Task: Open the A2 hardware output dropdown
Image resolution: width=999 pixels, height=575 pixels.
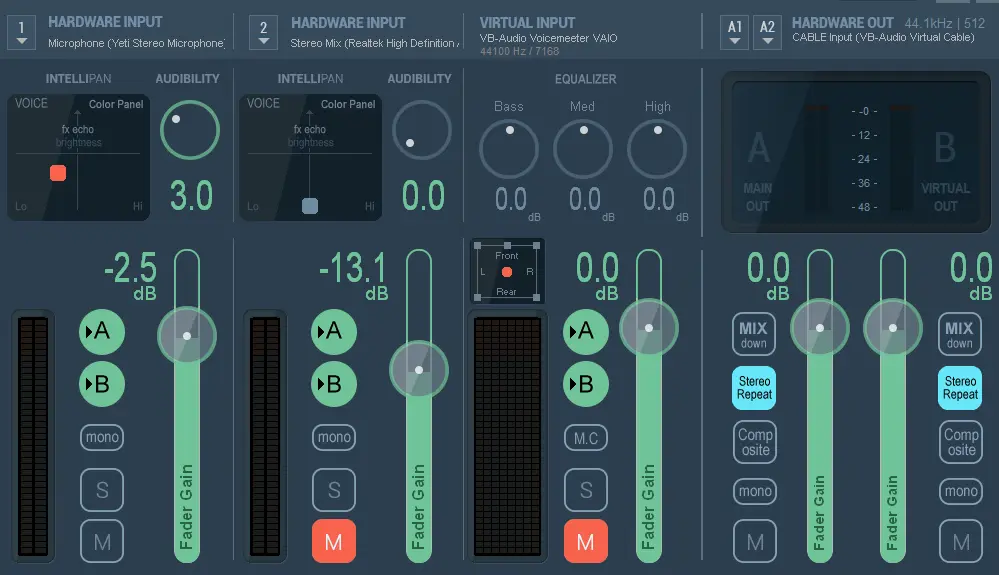Action: 767,32
